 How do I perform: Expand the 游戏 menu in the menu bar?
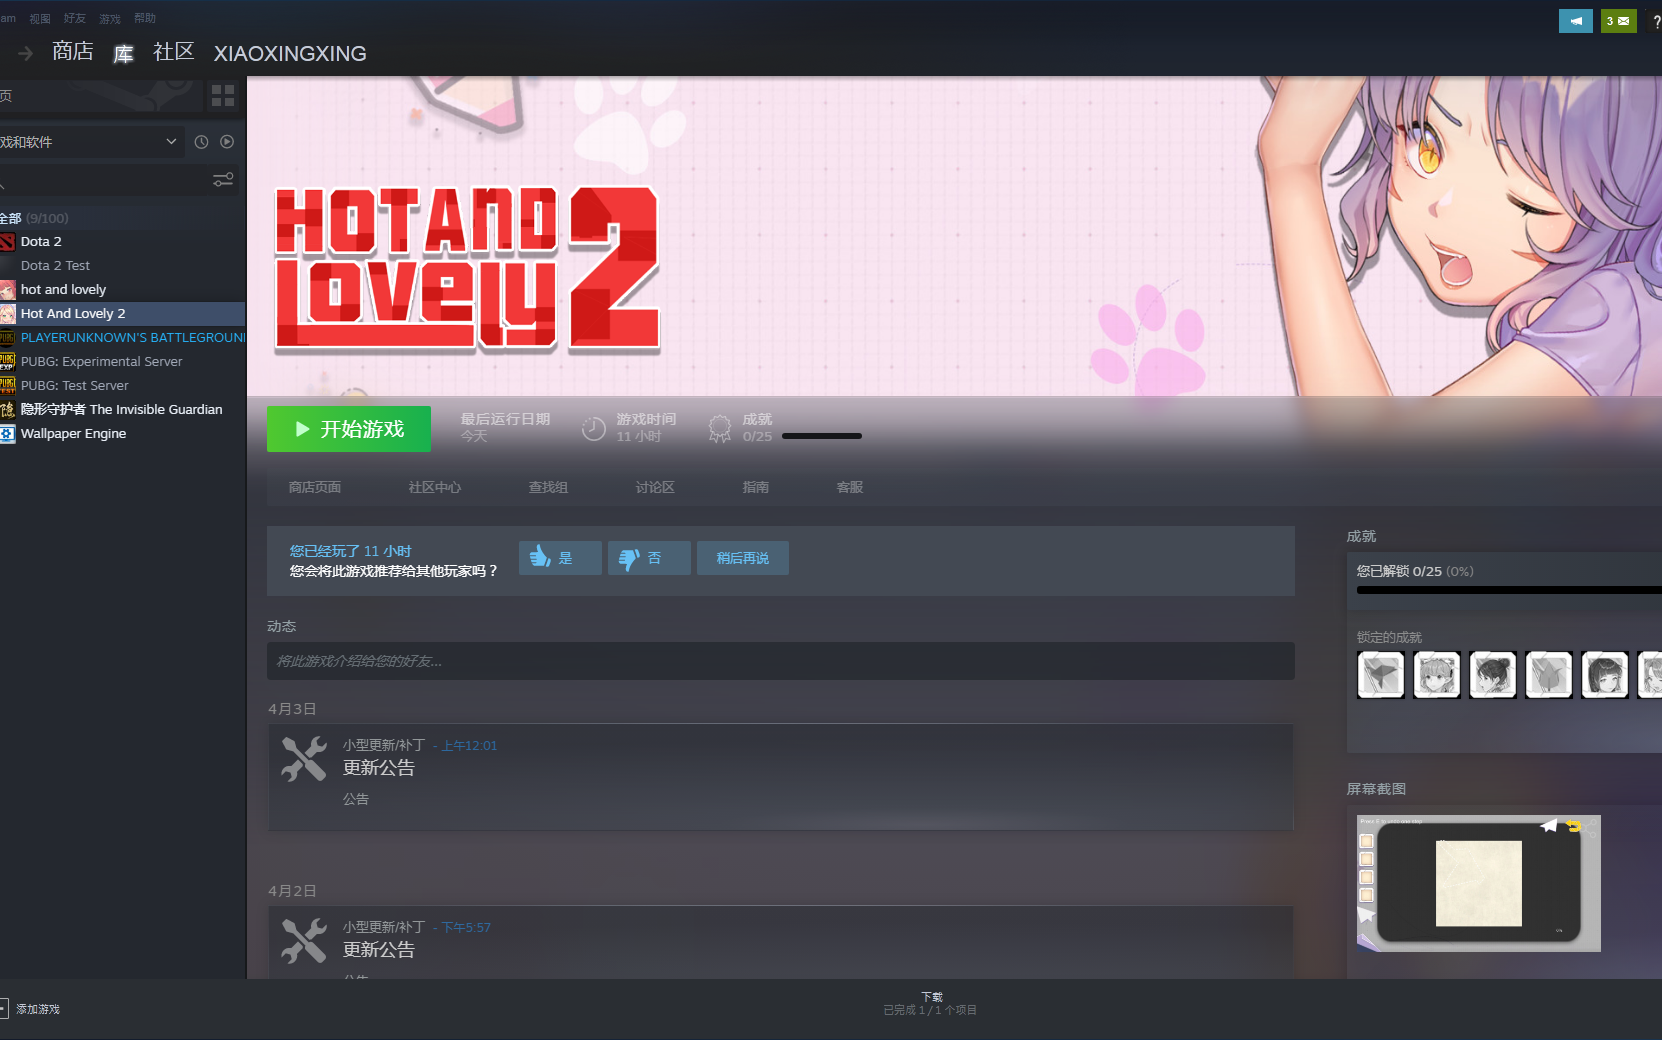(x=109, y=17)
